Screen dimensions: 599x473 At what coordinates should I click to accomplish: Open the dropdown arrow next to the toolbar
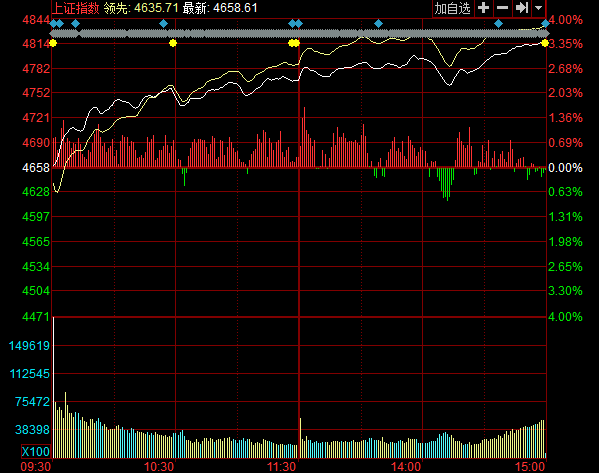click(538, 8)
